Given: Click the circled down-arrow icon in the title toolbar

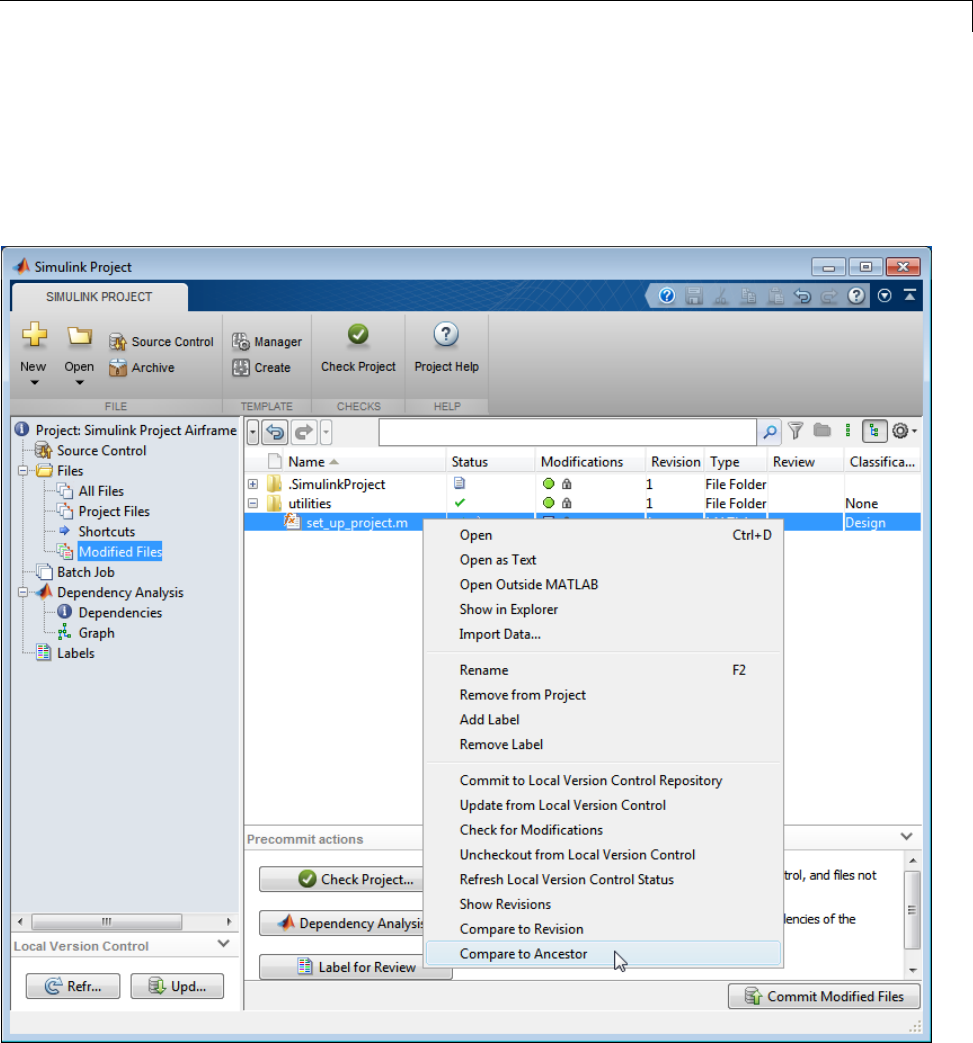Looking at the screenshot, I should point(884,296).
